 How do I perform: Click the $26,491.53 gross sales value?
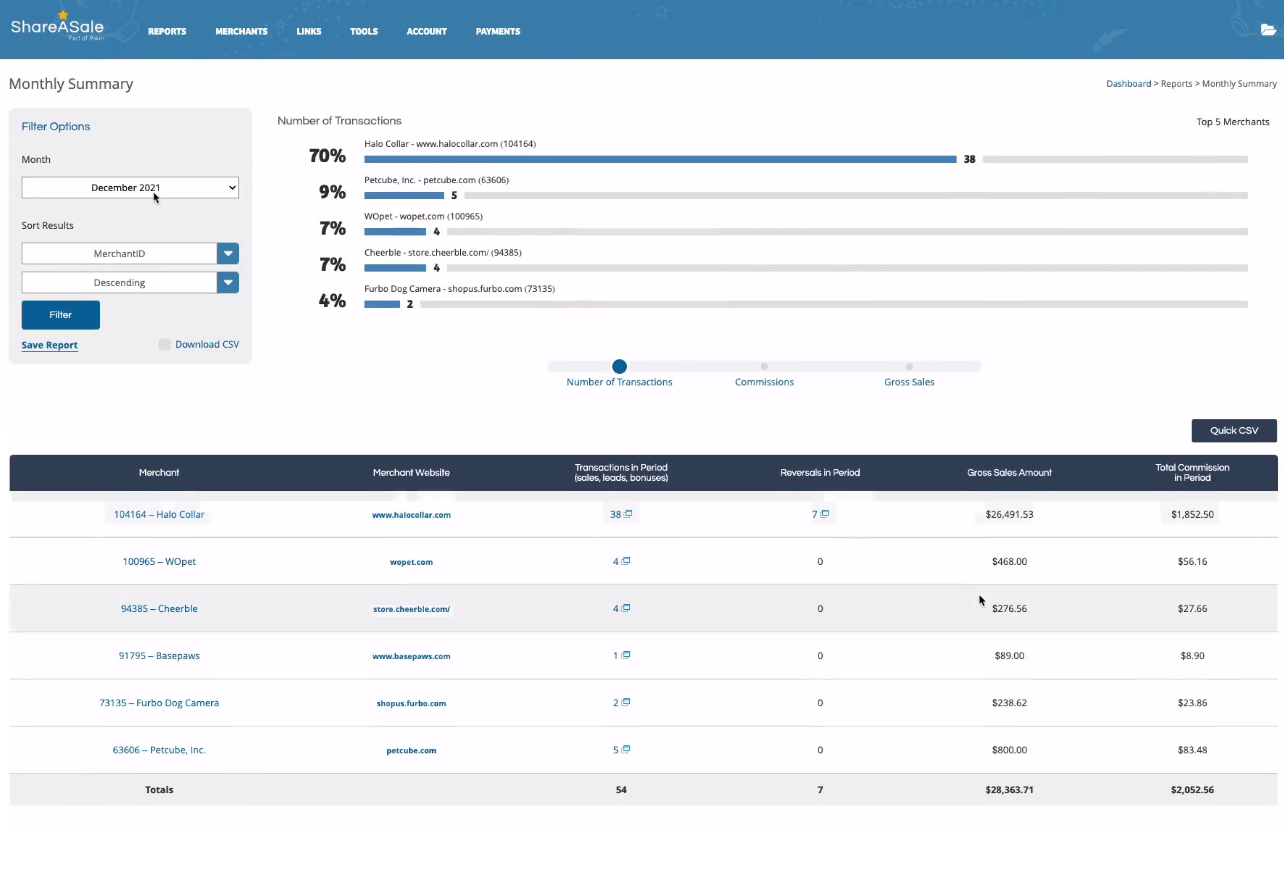[1009, 514]
